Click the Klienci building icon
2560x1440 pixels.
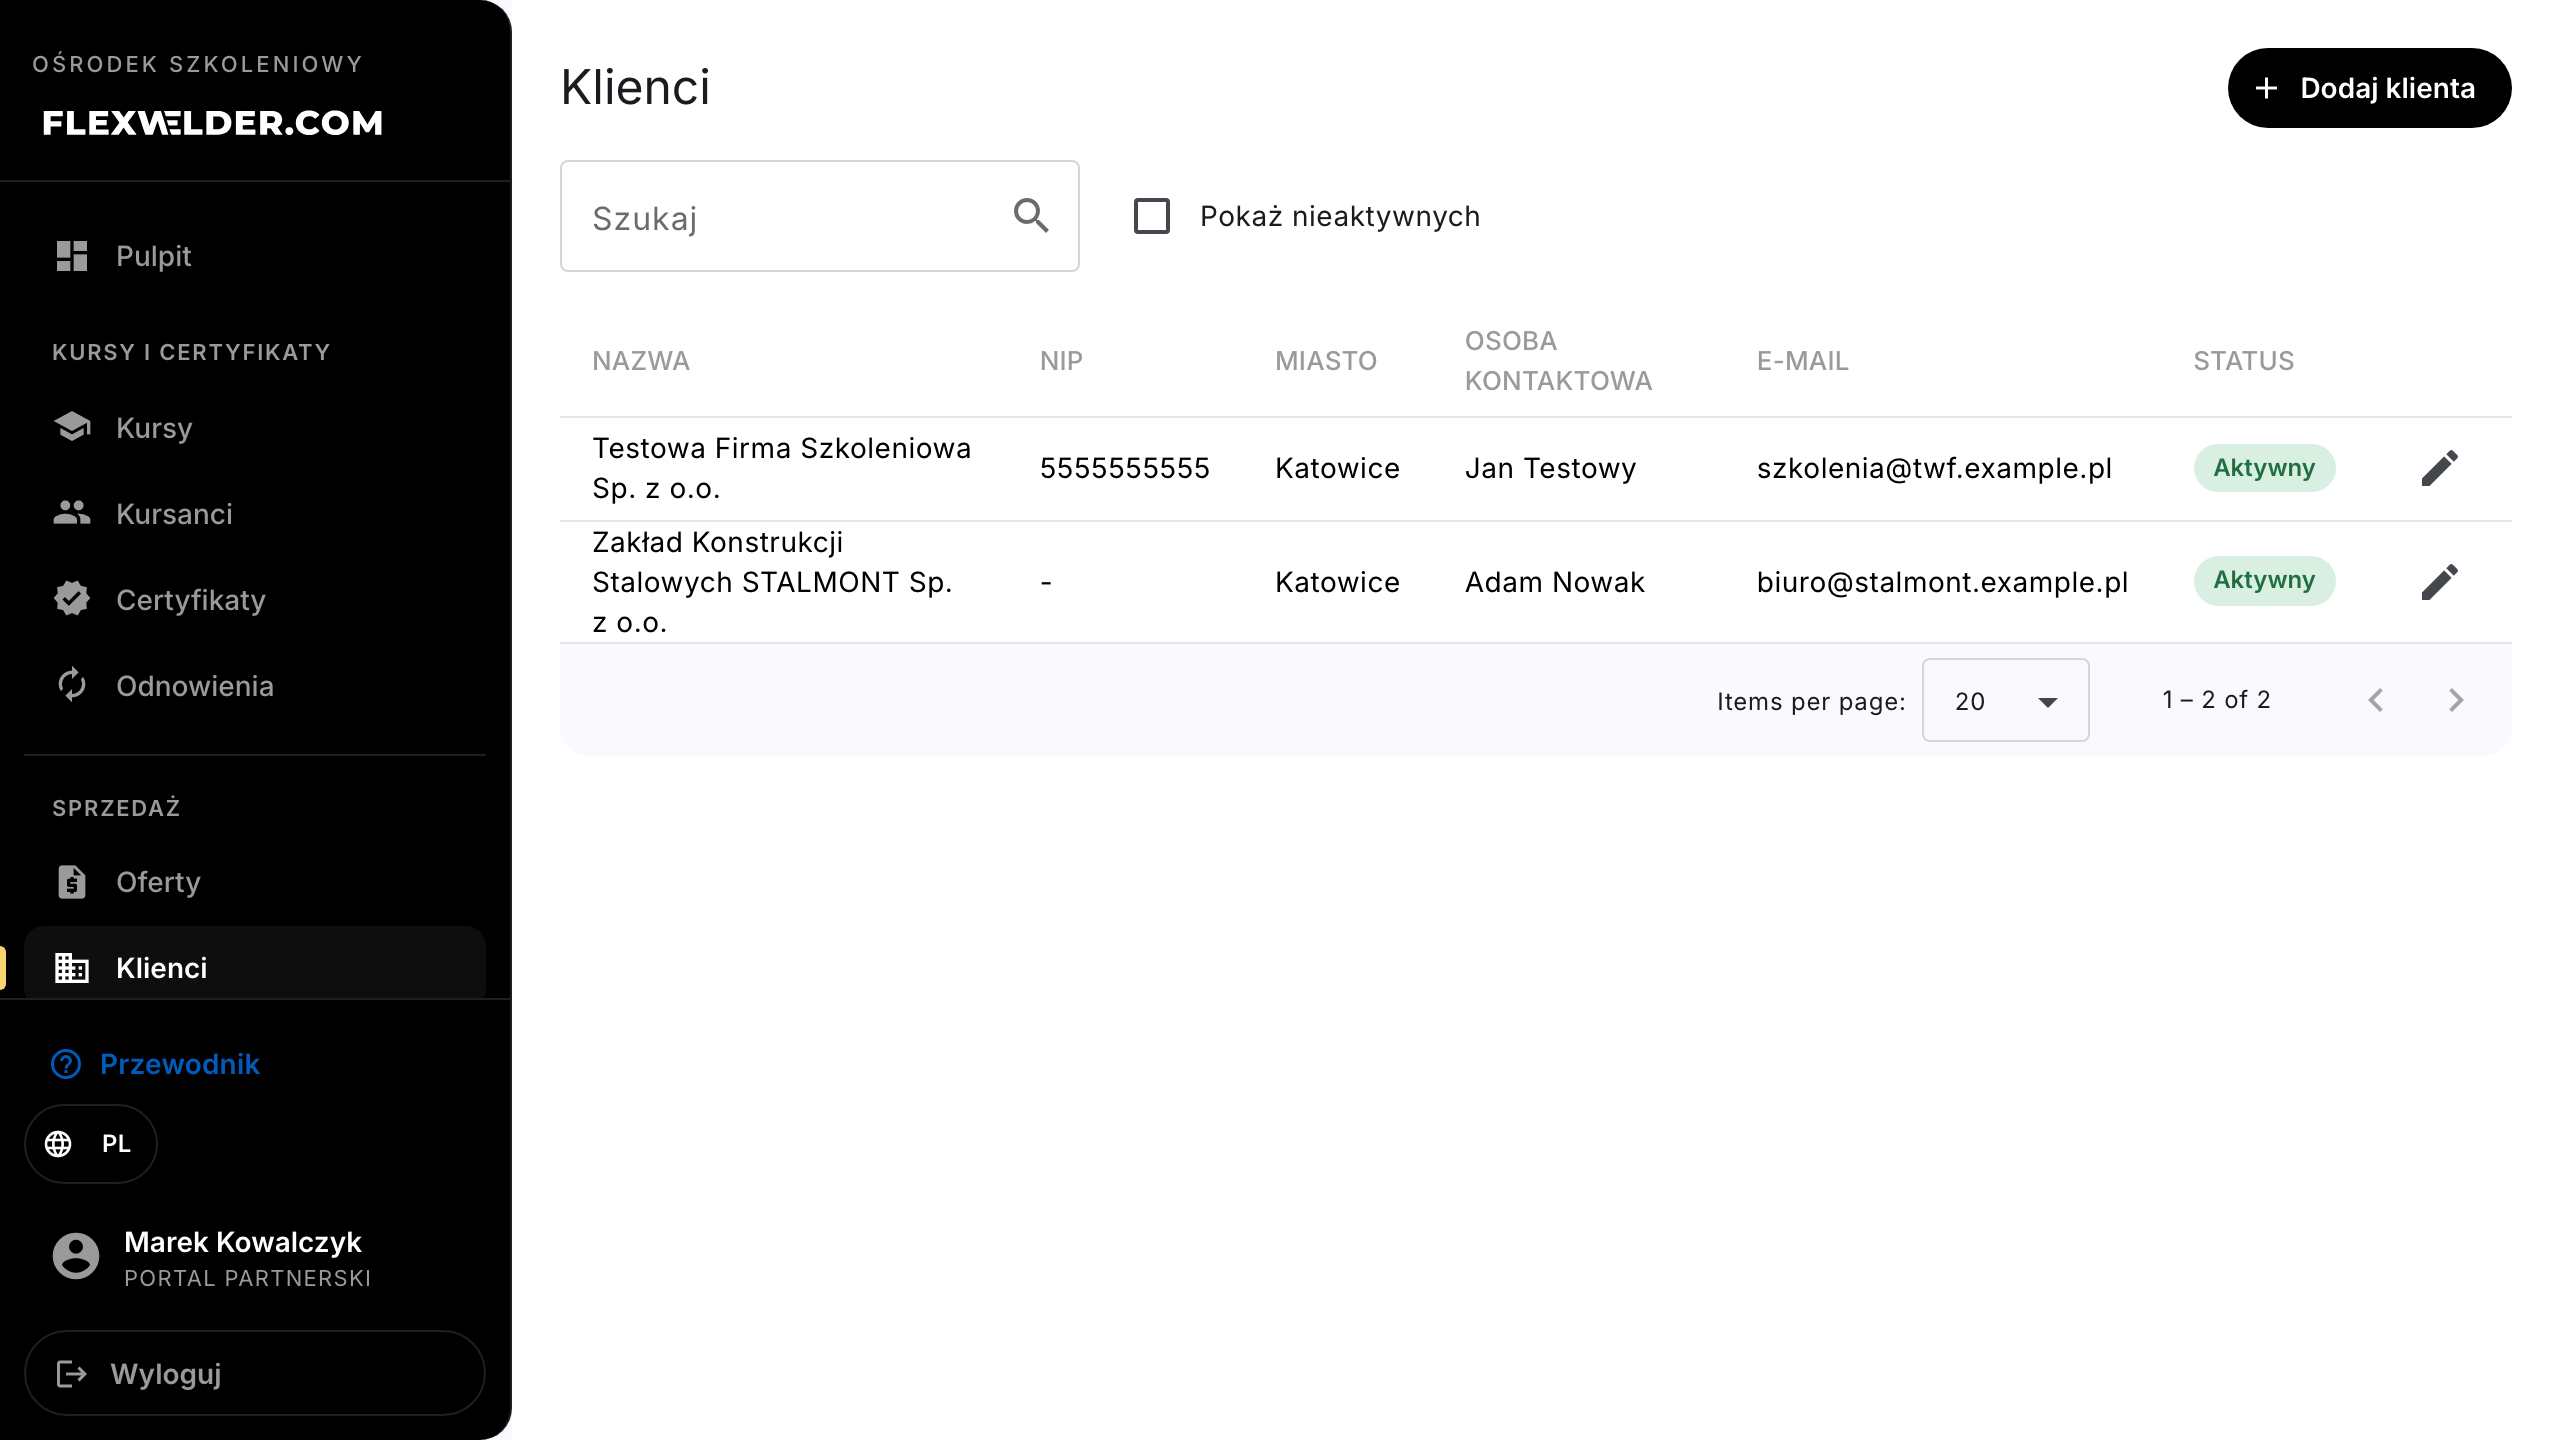pos(72,967)
